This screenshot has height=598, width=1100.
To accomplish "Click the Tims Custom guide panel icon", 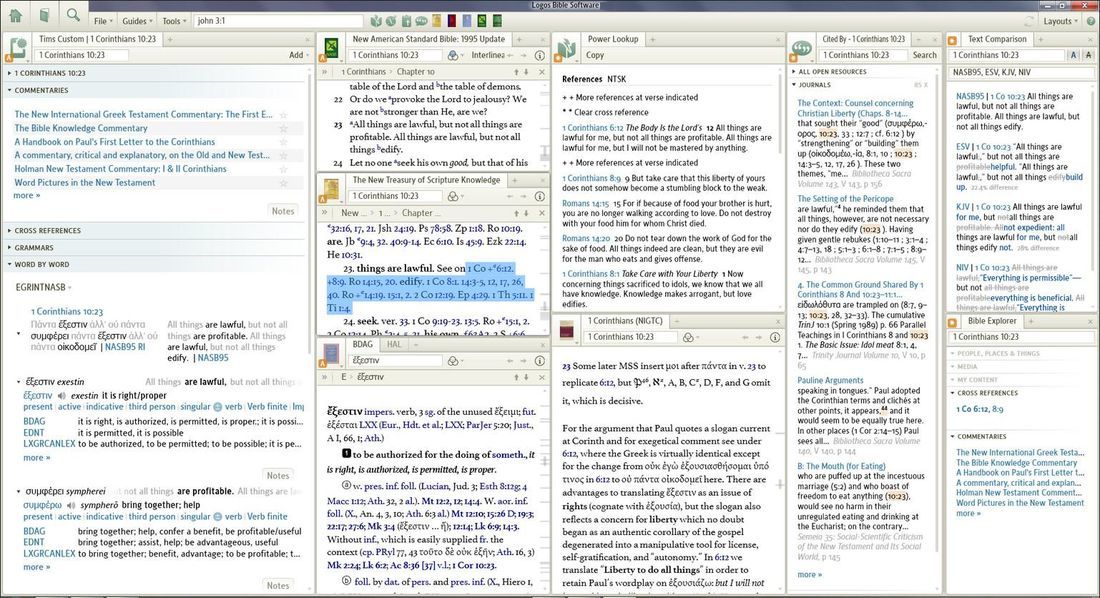I will (x=18, y=49).
